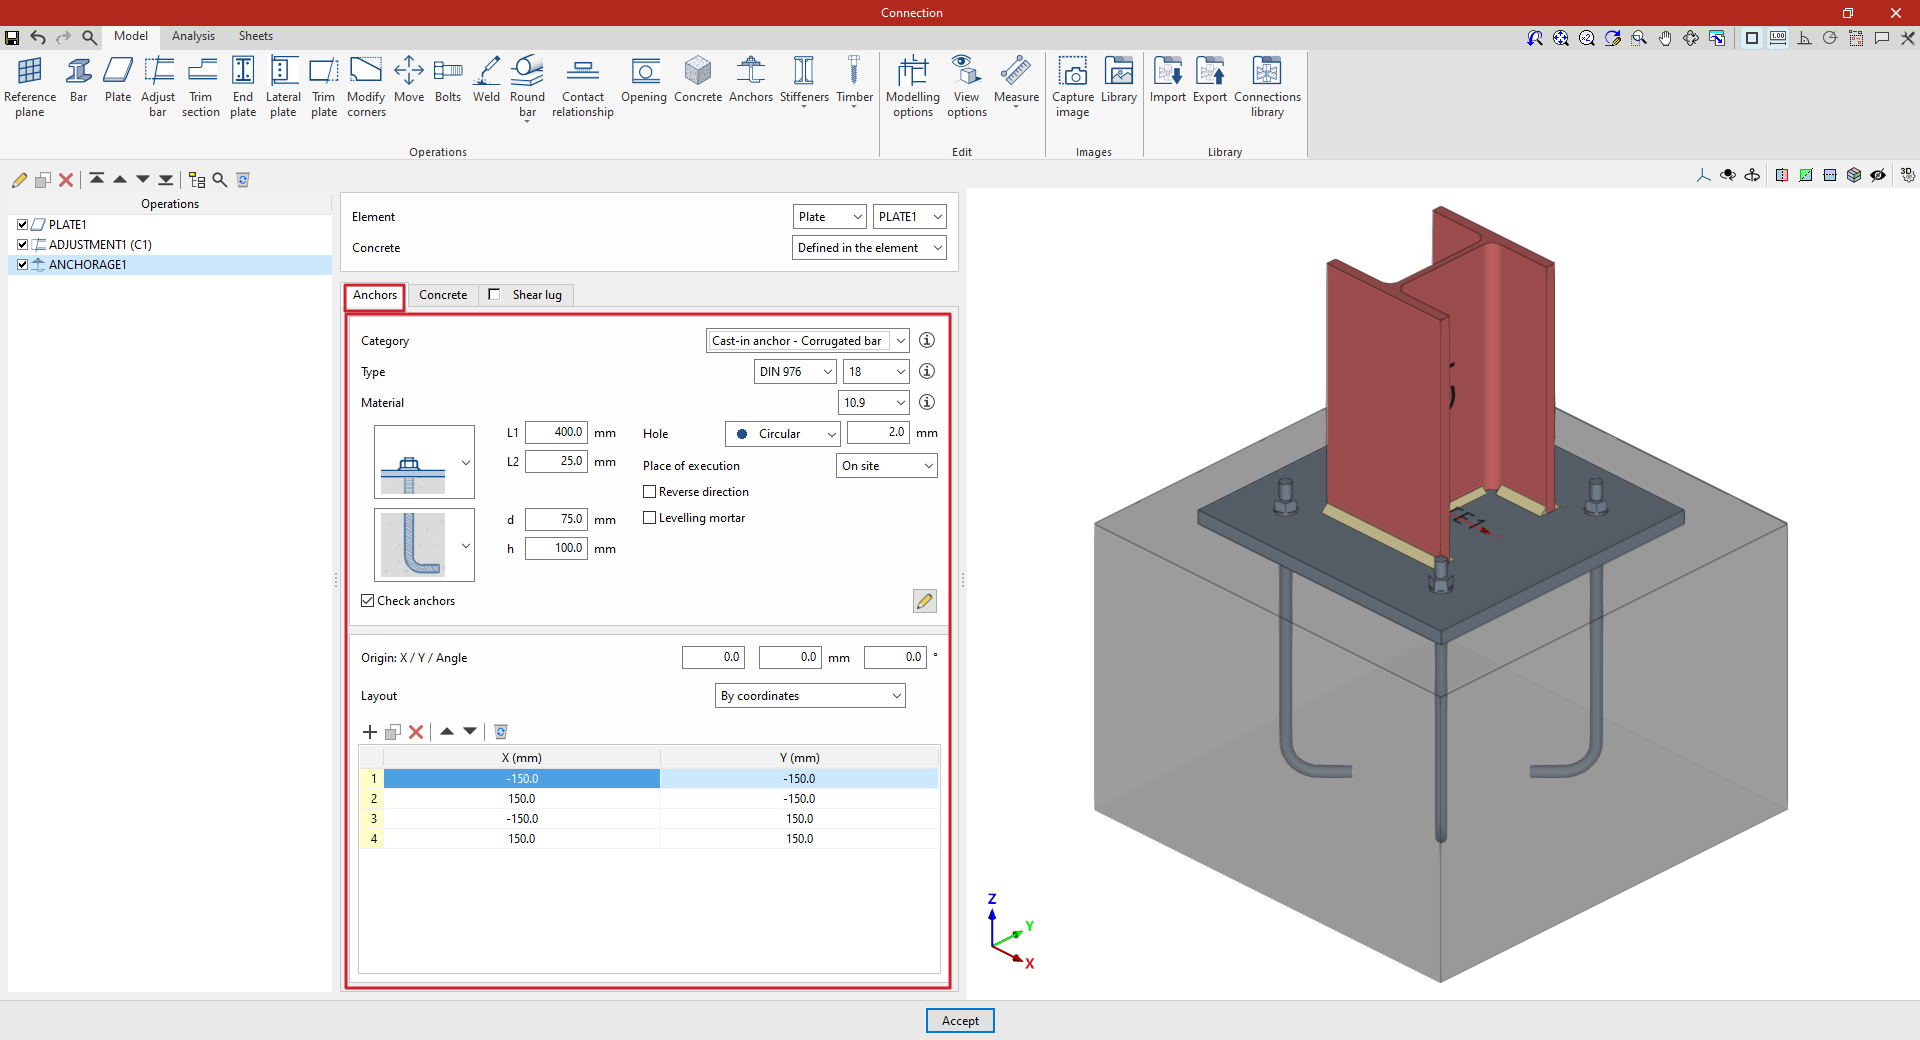Uncheck the Check anchors option
This screenshot has height=1040, width=1920.
368,601
